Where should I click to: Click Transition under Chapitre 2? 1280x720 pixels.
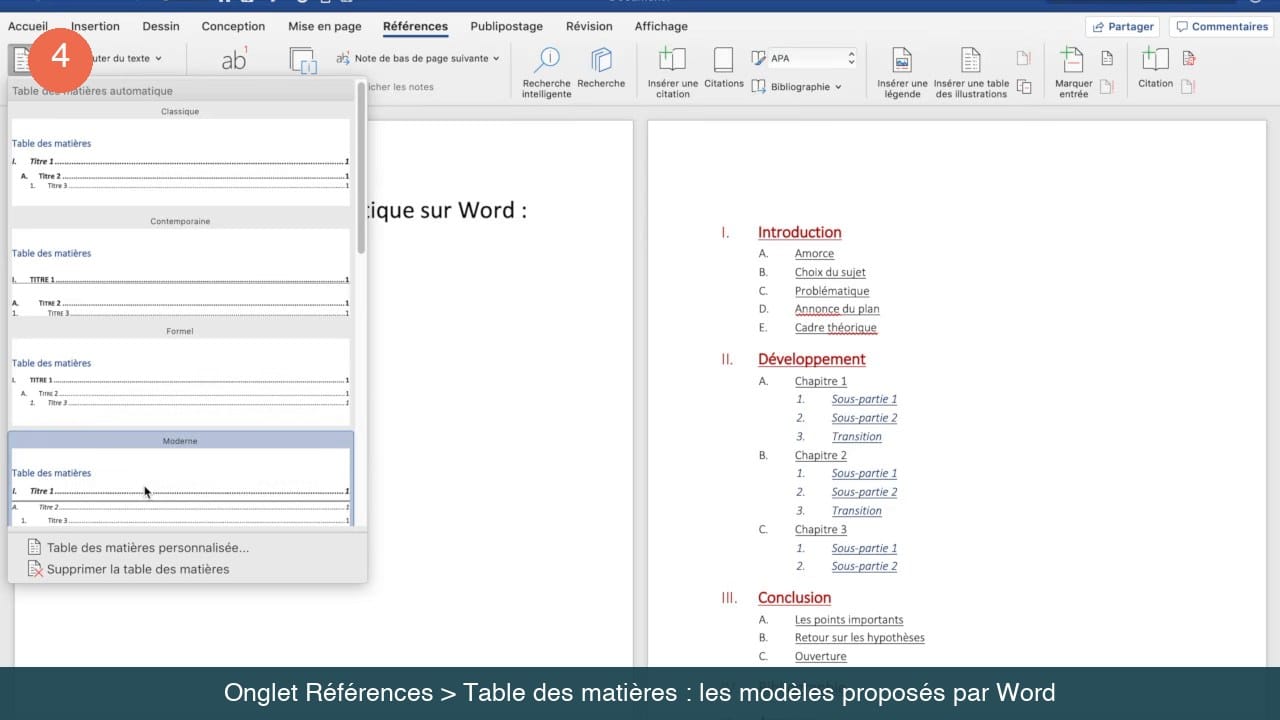point(857,511)
